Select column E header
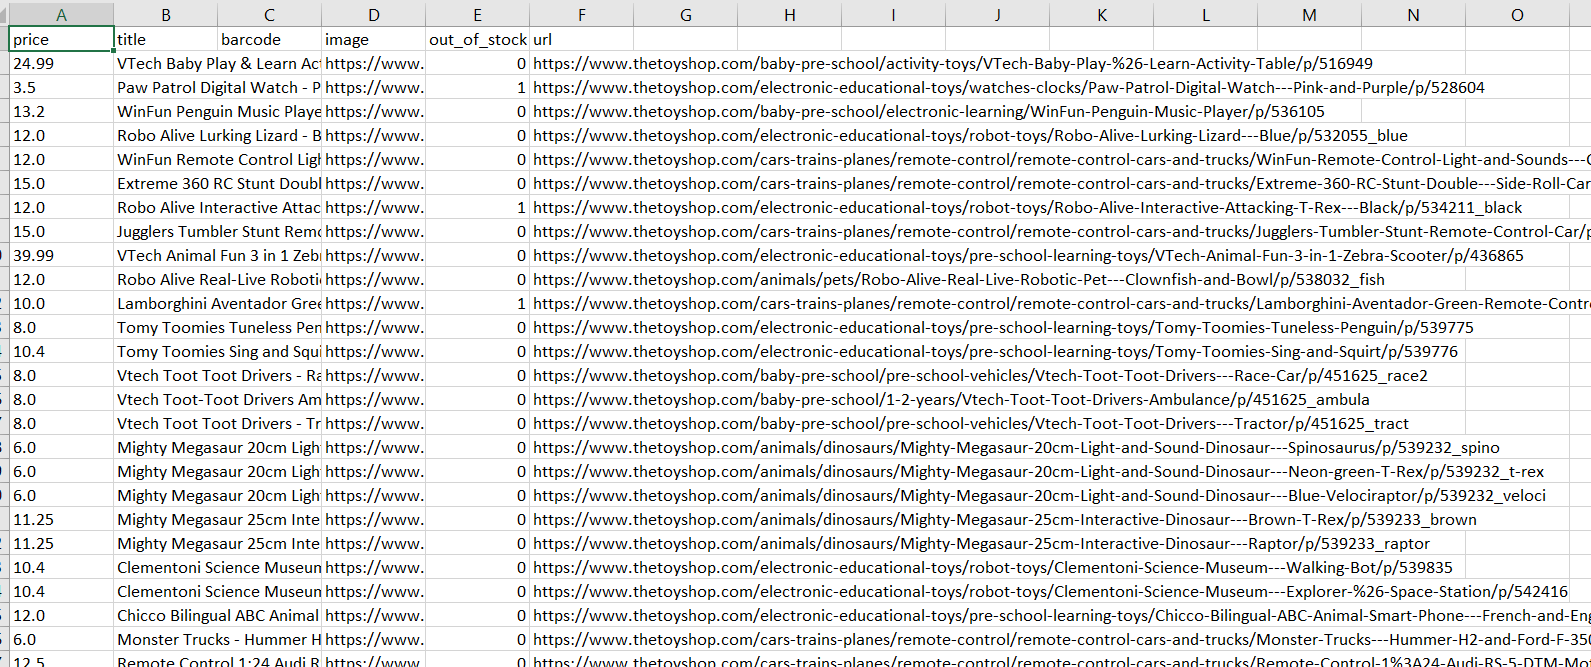 point(478,14)
